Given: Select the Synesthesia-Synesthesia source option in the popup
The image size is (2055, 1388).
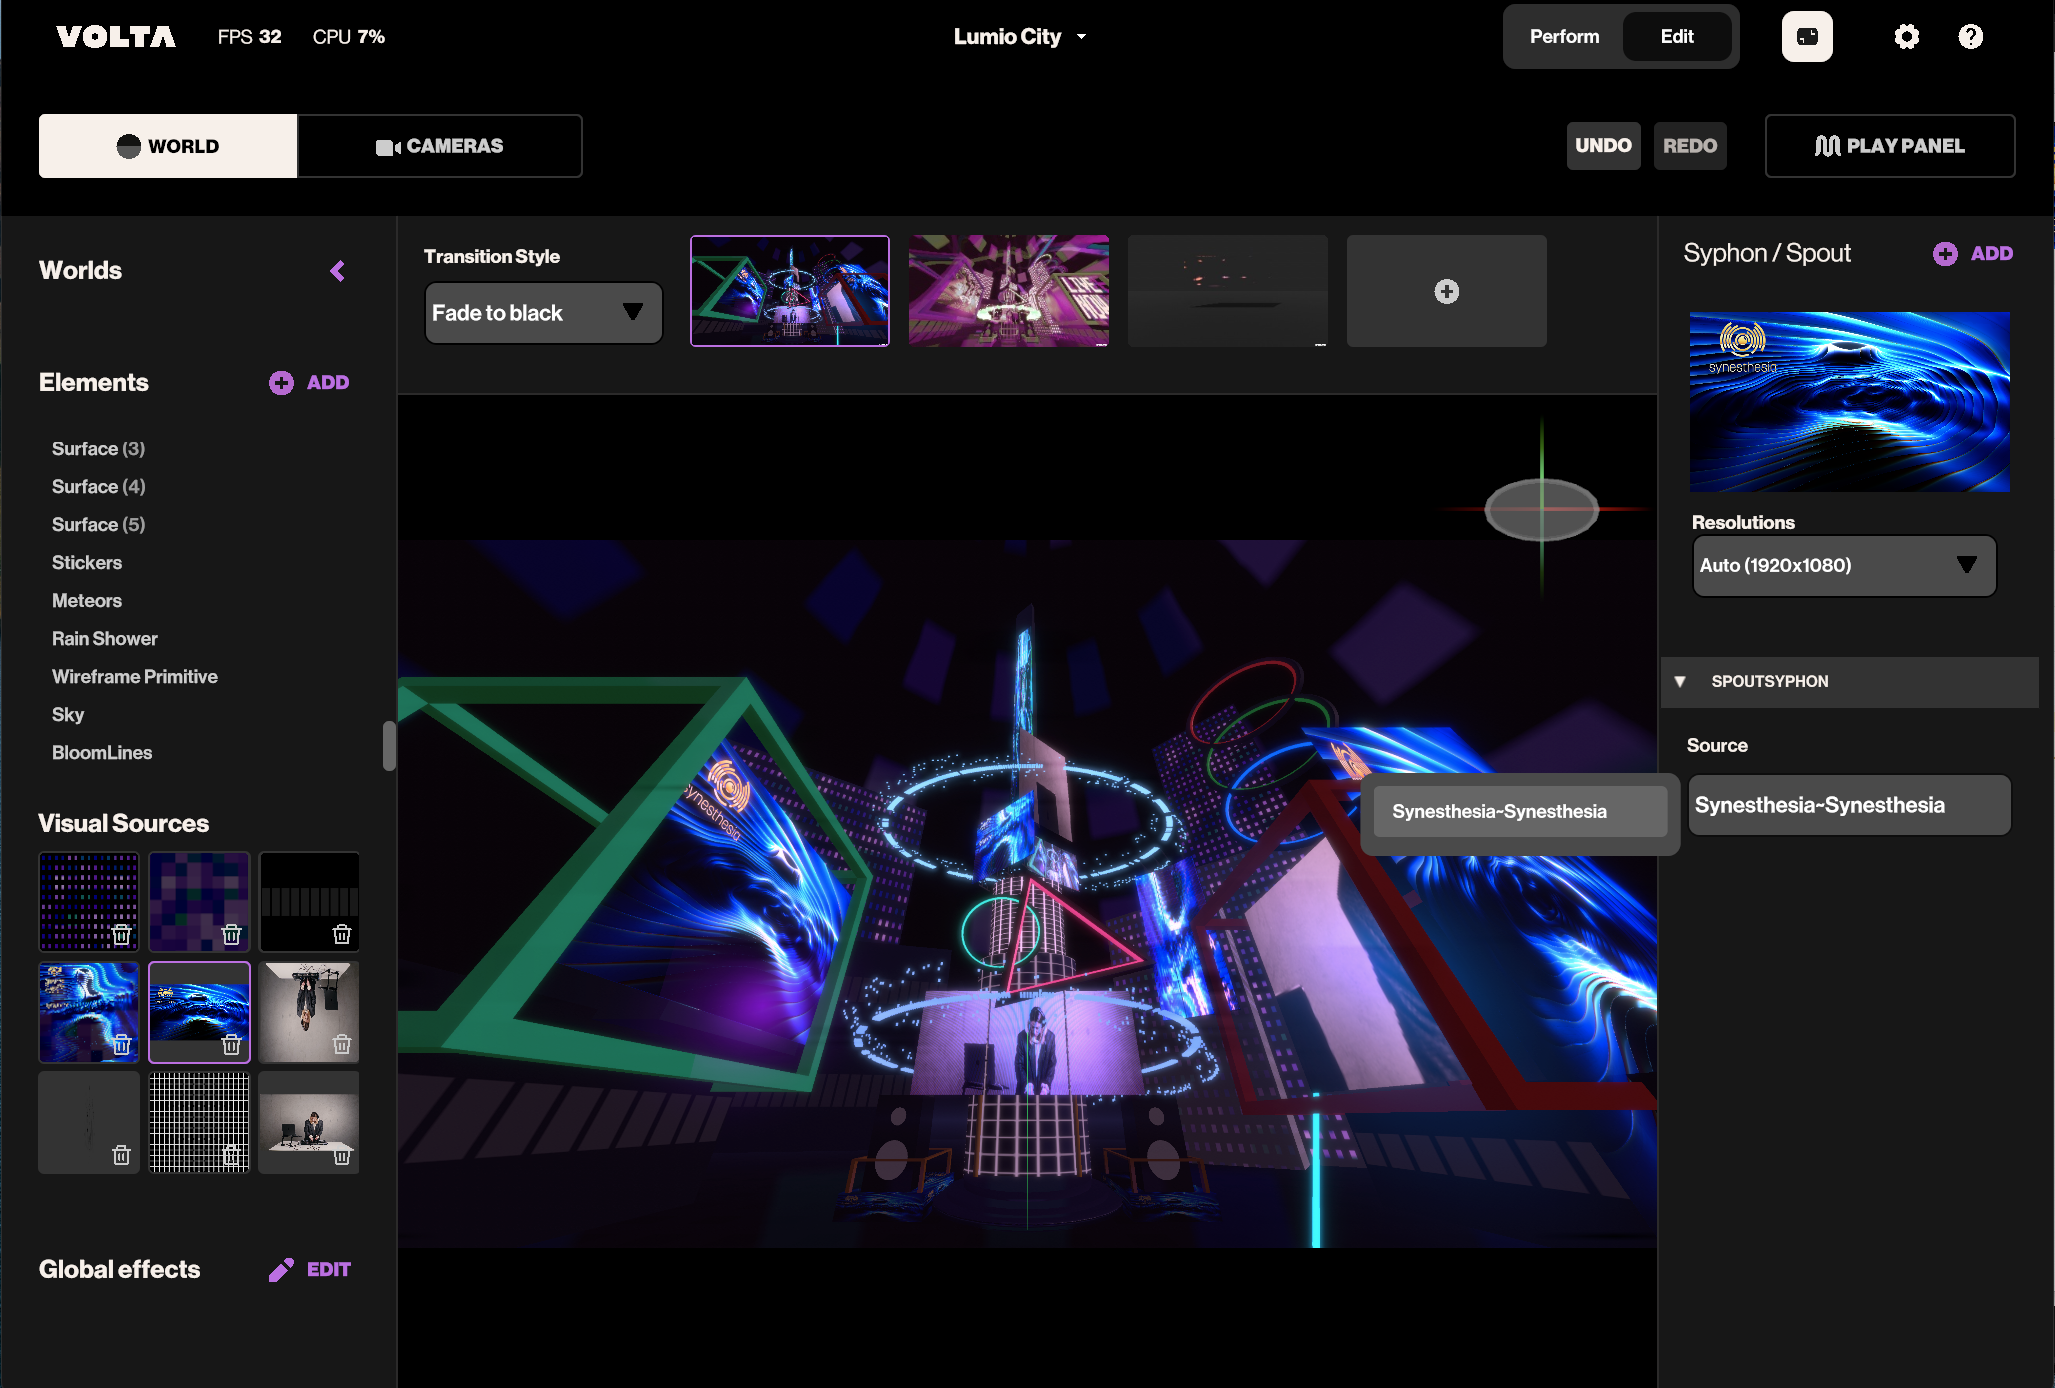Looking at the screenshot, I should tap(1518, 811).
